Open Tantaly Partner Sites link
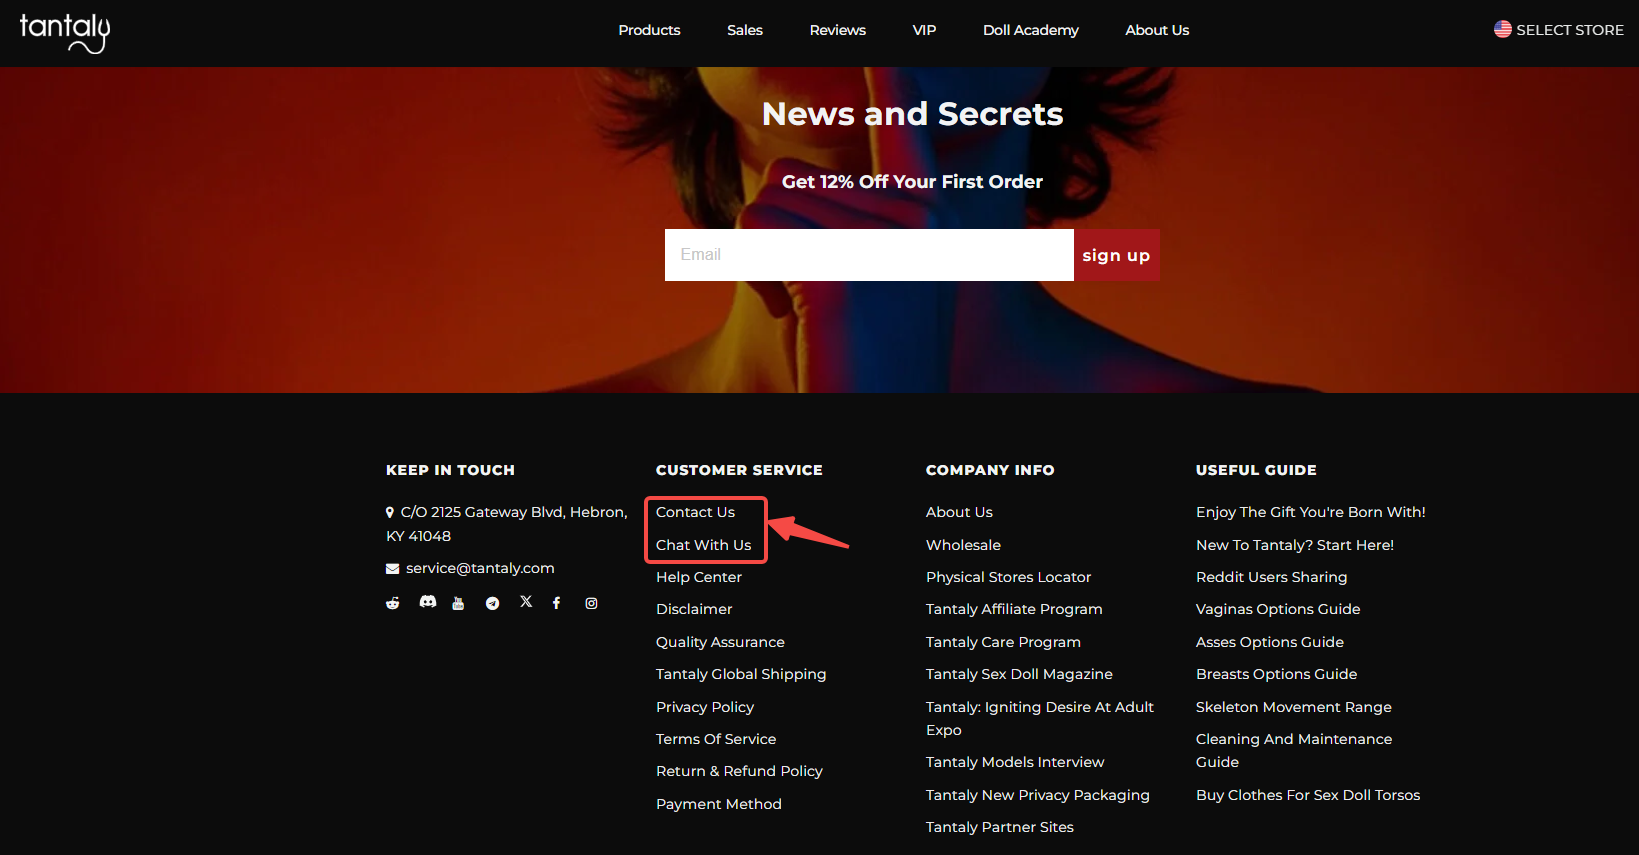This screenshot has width=1639, height=855. 1000,827
